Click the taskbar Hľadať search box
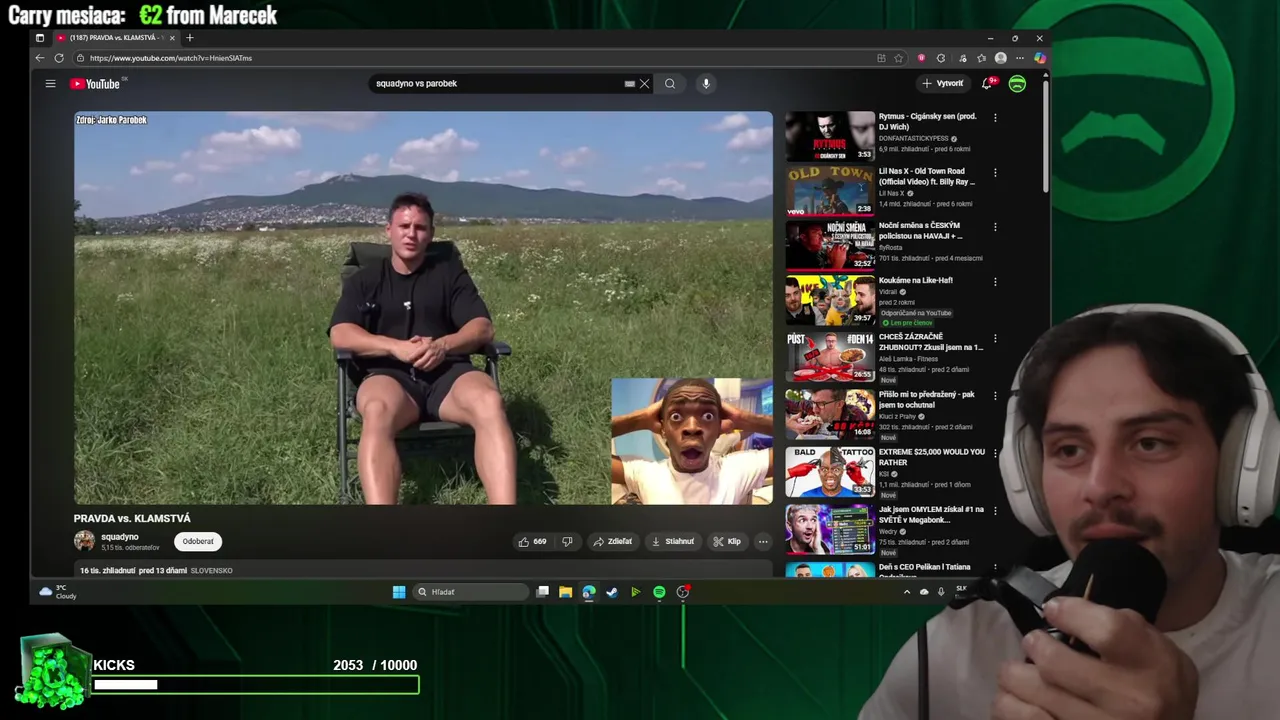The width and height of the screenshot is (1280, 720). [471, 592]
